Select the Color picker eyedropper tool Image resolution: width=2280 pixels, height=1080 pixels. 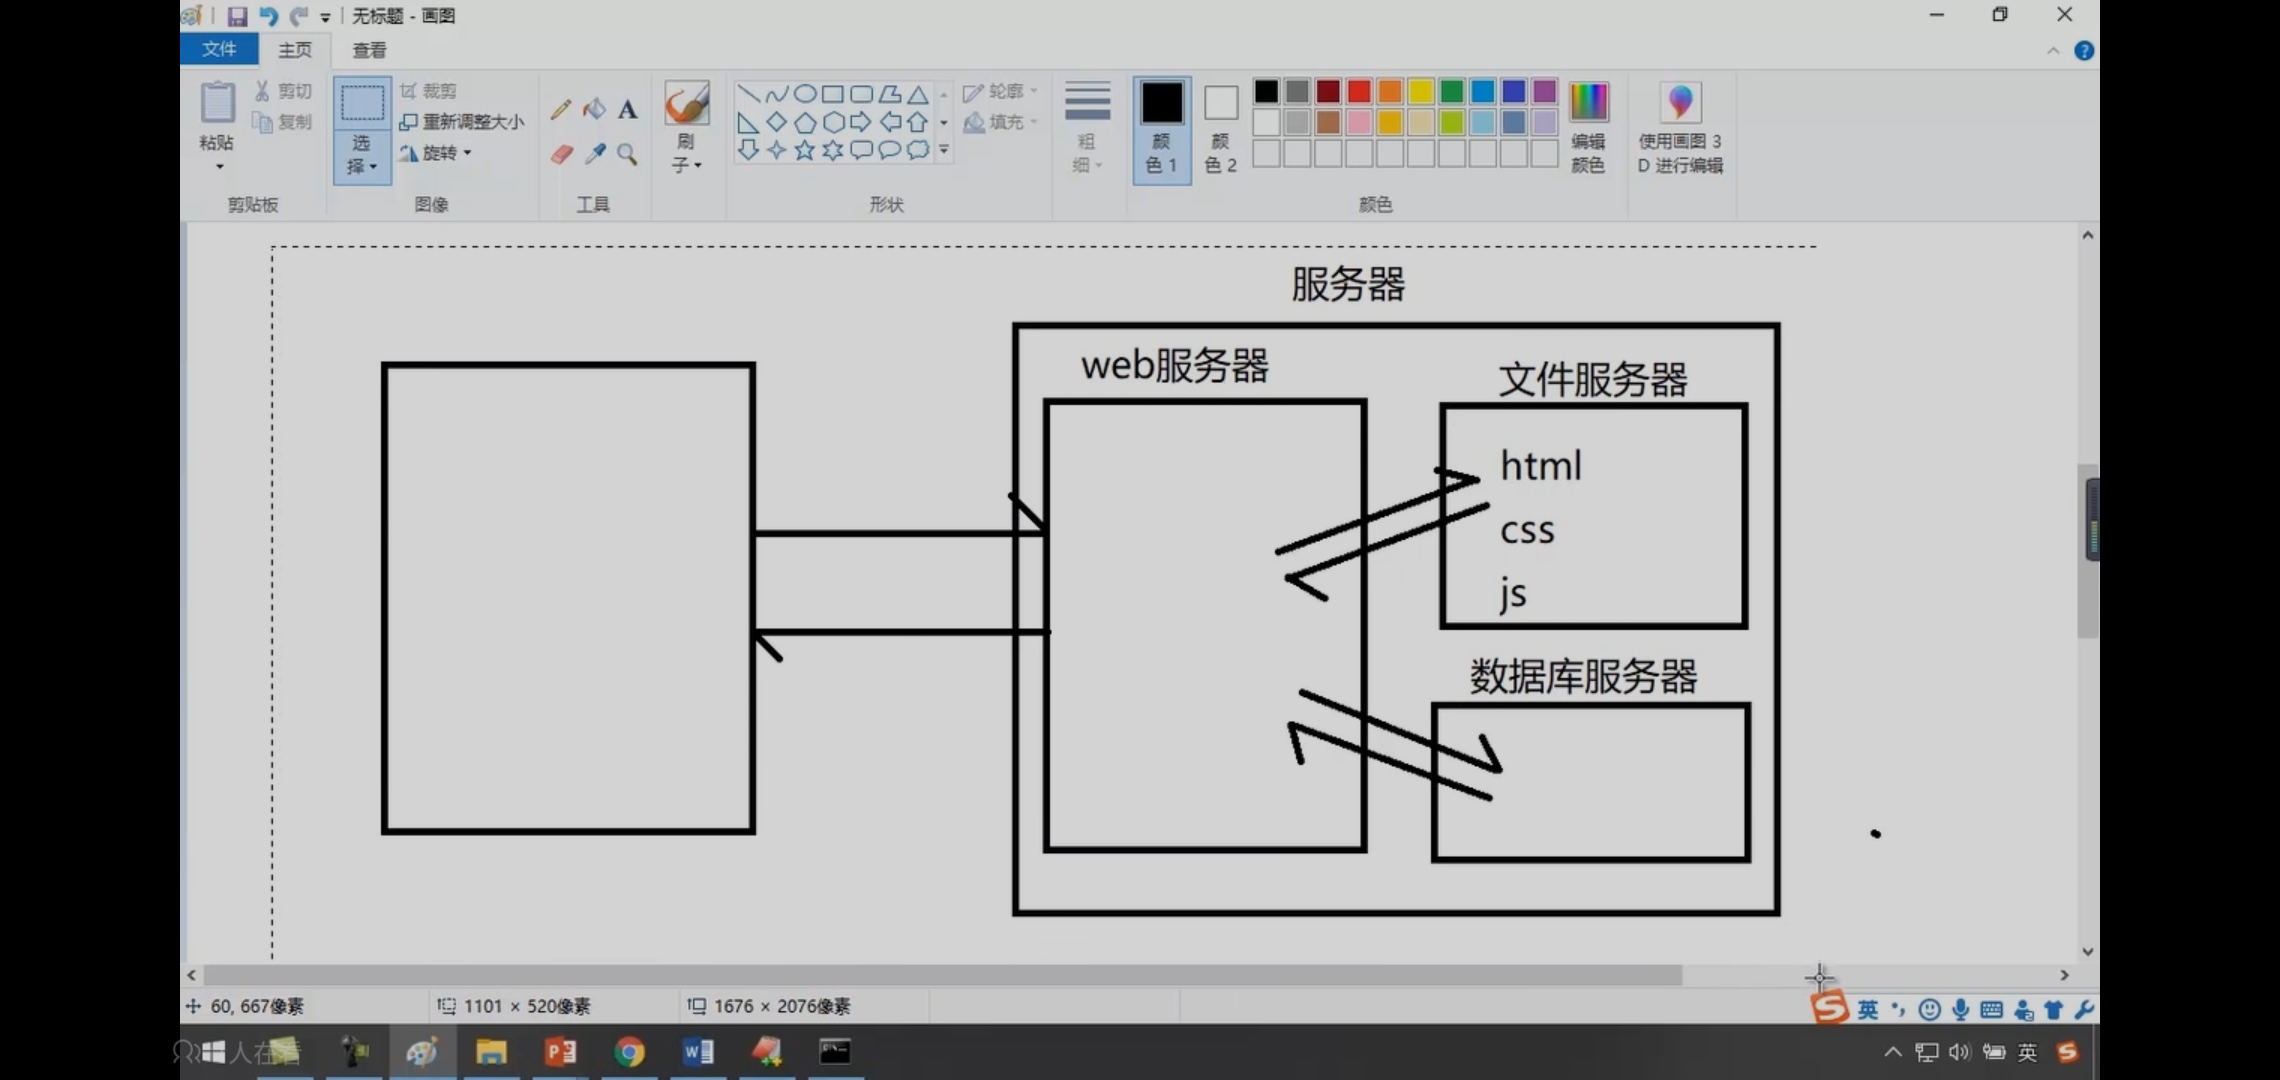(x=595, y=154)
